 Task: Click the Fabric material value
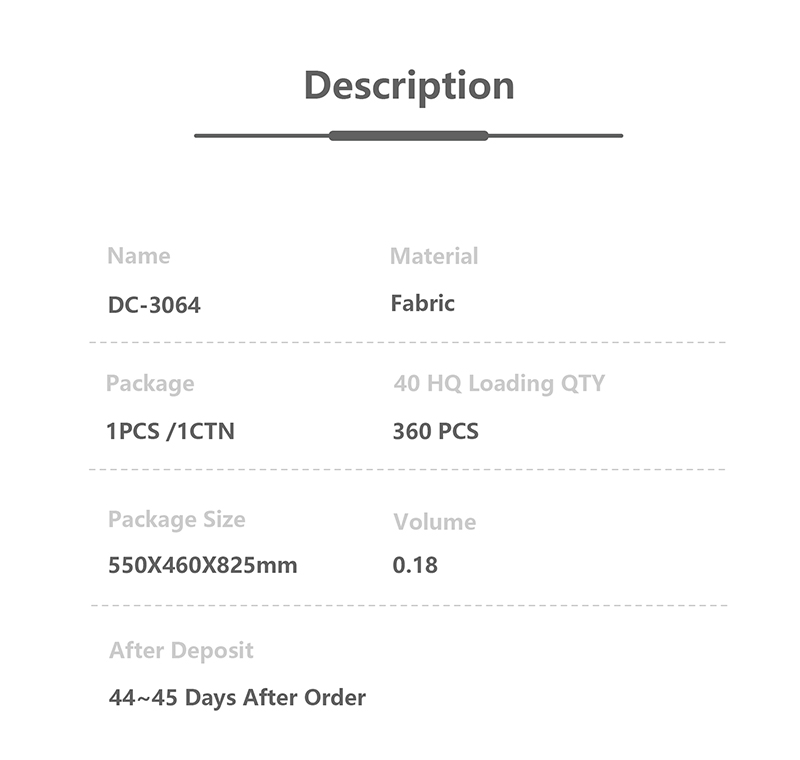pyautogui.click(x=422, y=303)
